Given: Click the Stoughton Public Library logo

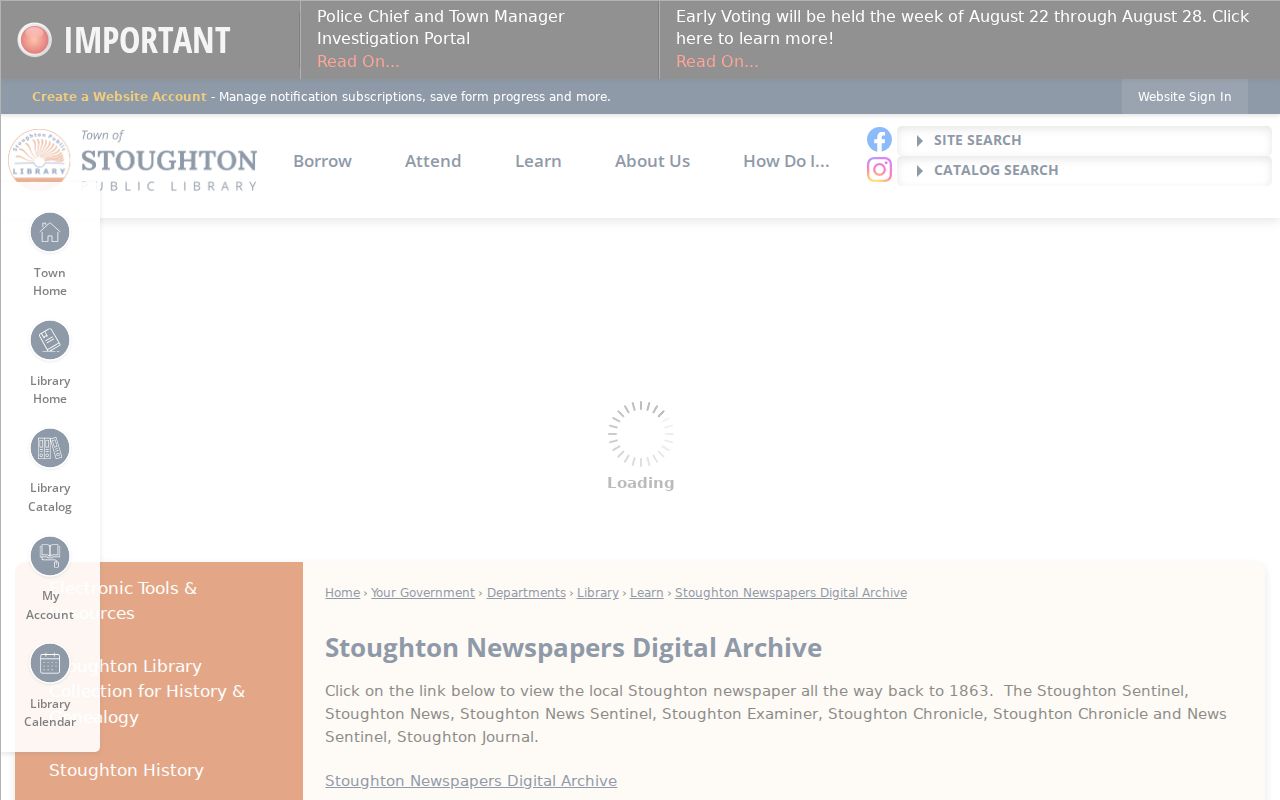Looking at the screenshot, I should tap(133, 160).
